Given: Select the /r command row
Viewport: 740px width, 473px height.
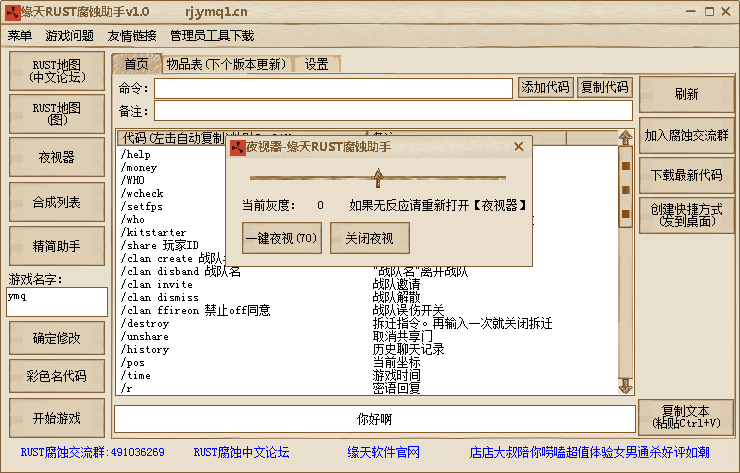Looking at the screenshot, I should pyautogui.click(x=126, y=388).
